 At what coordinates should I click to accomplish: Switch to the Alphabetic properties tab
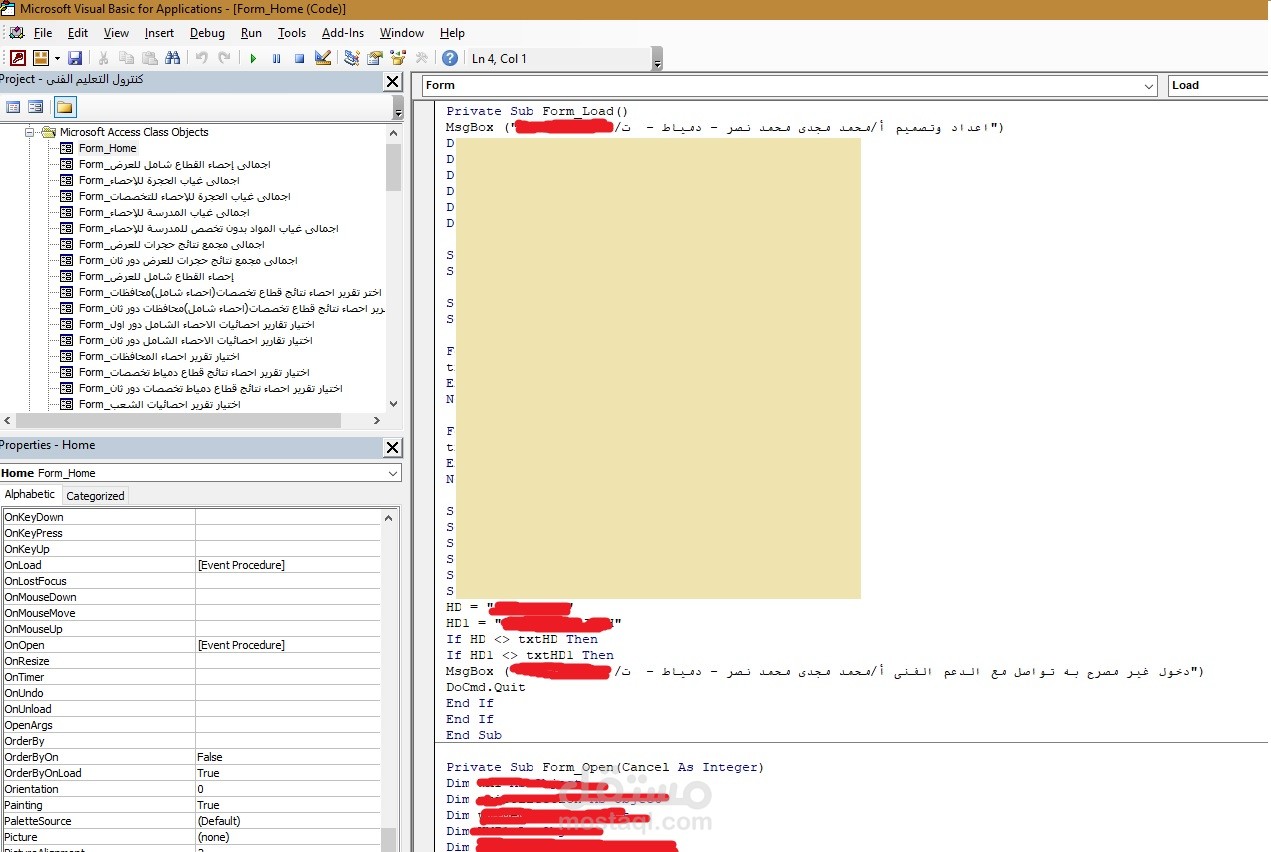(30, 495)
